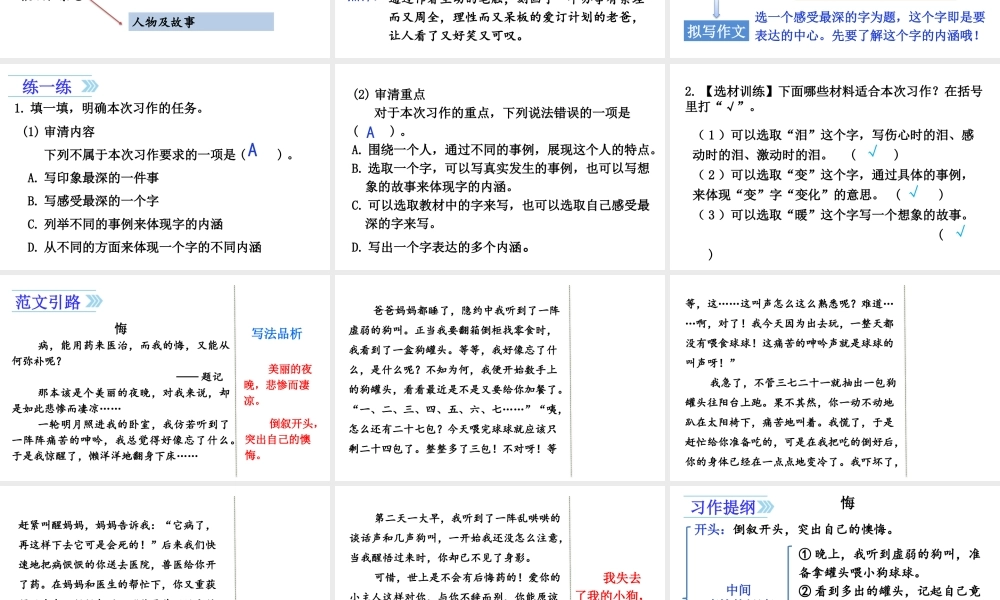Select option D. 从不同的方面来体现一个字的不同内涵
The width and height of the screenshot is (1000, 600).
coord(144,247)
